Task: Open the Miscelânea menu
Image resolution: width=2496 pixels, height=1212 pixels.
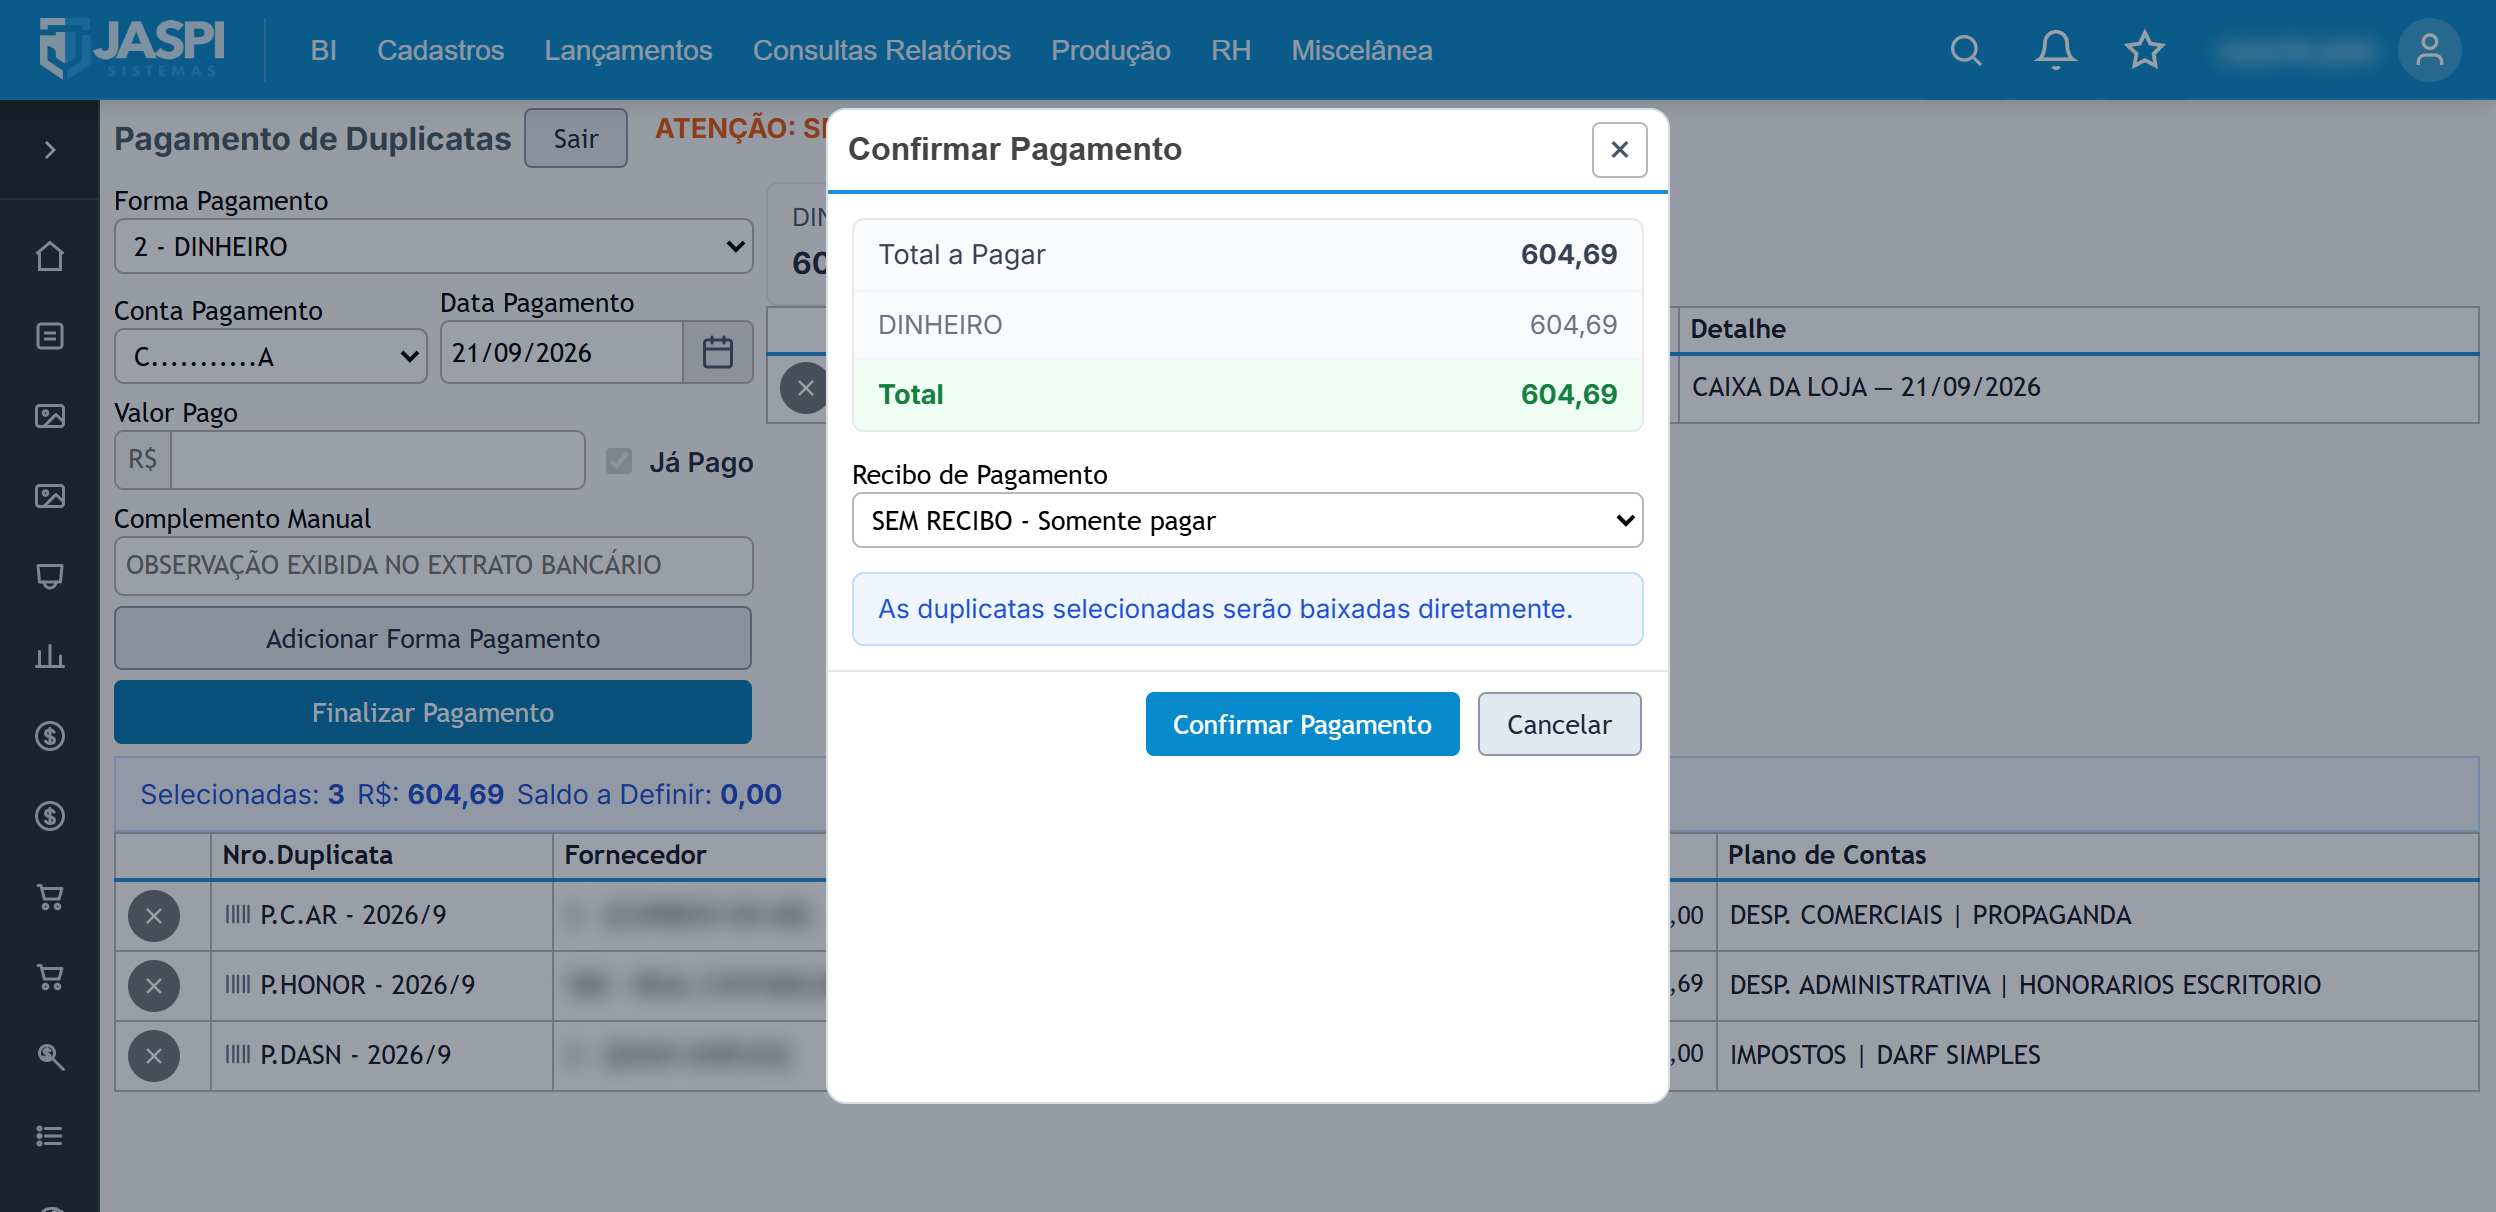Action: 1361,50
